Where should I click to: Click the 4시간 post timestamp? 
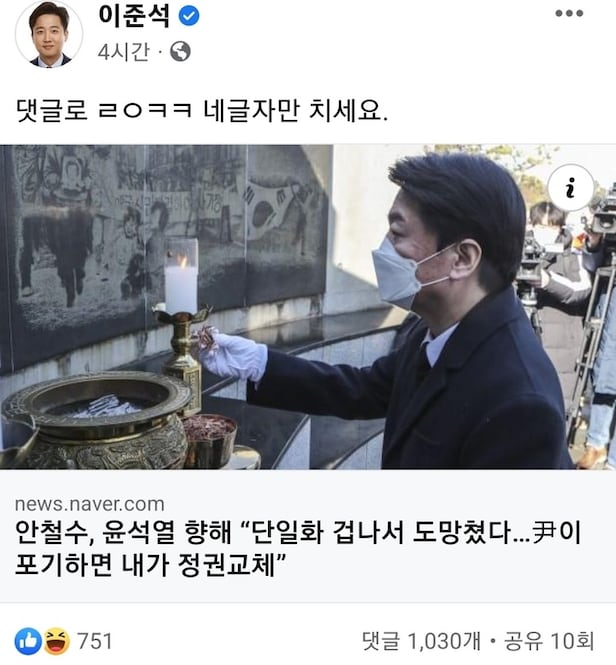123,52
